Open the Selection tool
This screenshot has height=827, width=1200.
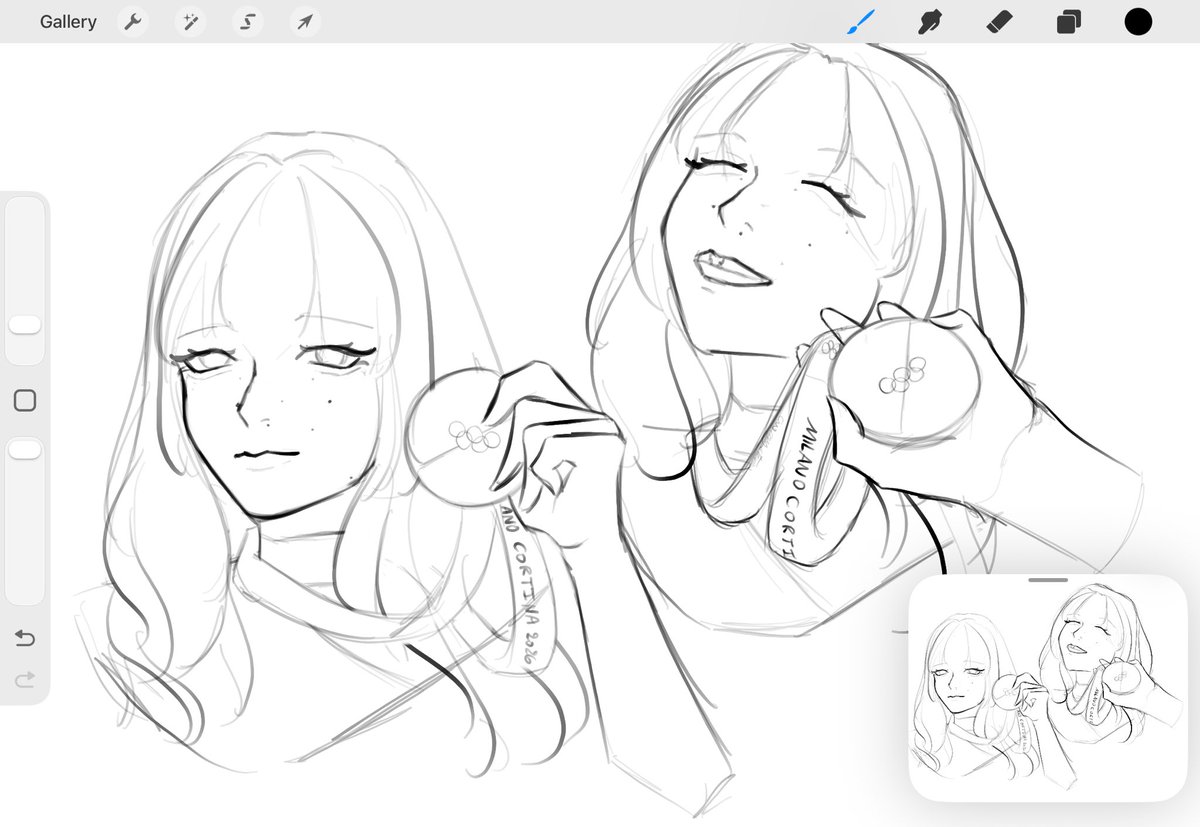coord(247,21)
